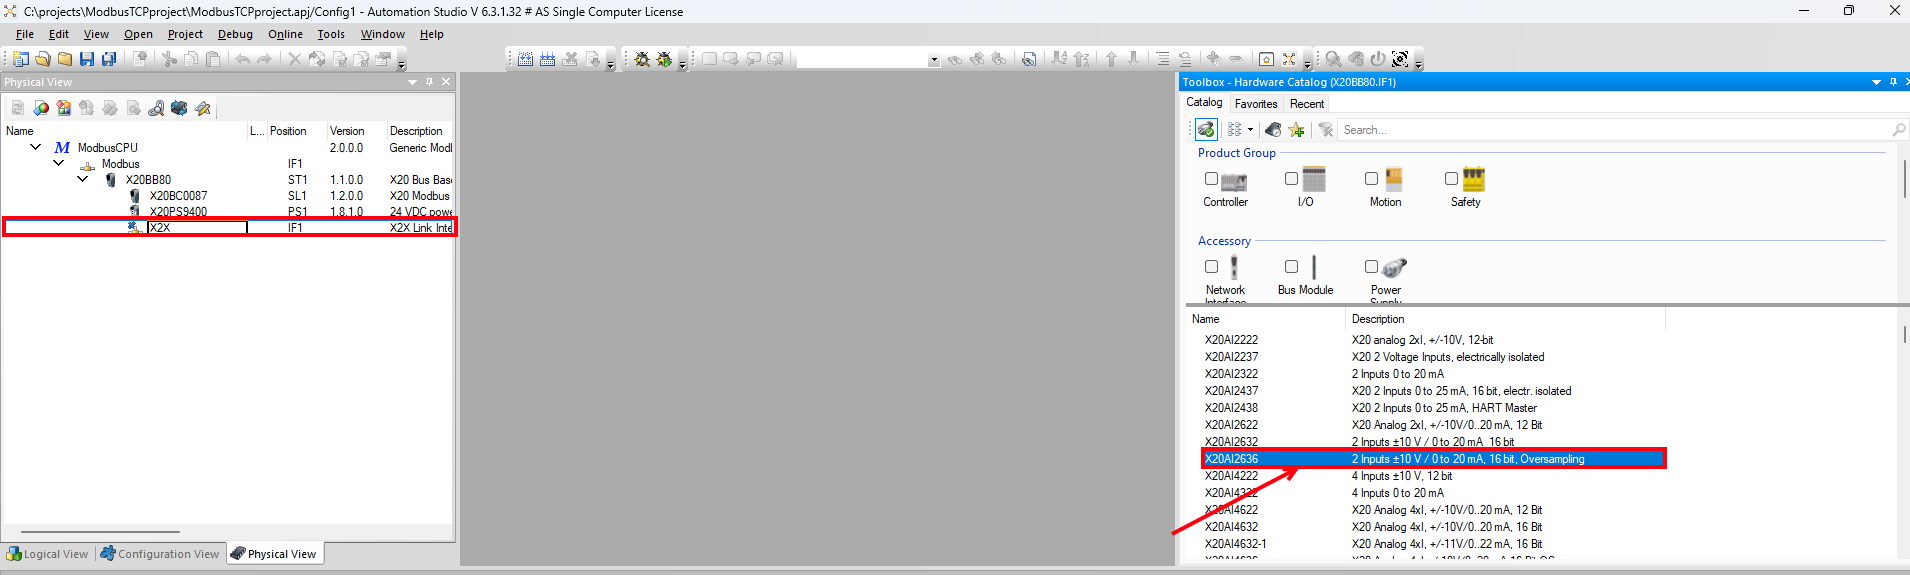Screen dimensions: 1910x575
Task: Click the Clear Filter funnel icon in Toolbox
Action: click(x=1325, y=130)
